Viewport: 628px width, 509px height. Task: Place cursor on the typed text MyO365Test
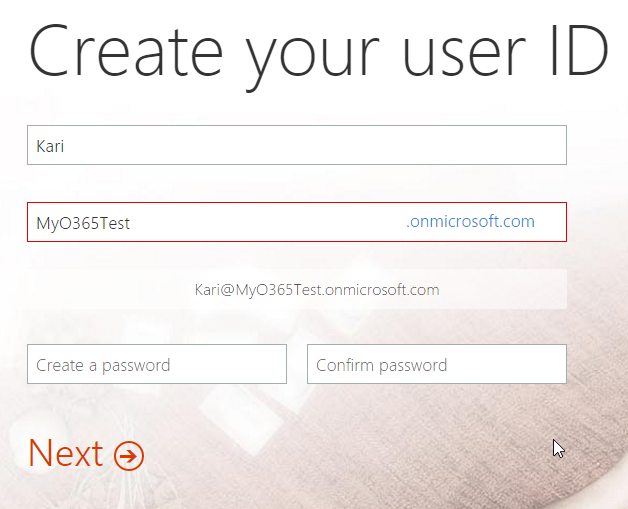pyautogui.click(x=83, y=223)
